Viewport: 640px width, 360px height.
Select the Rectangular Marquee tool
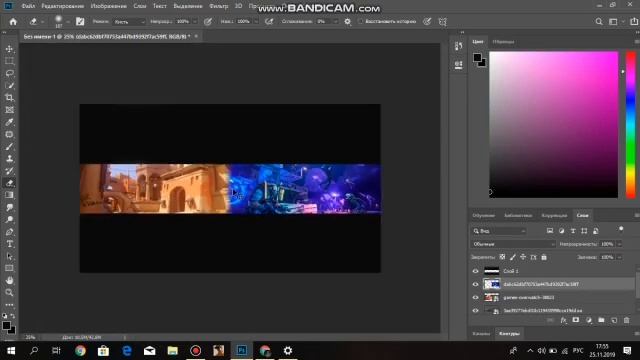pos(9,61)
